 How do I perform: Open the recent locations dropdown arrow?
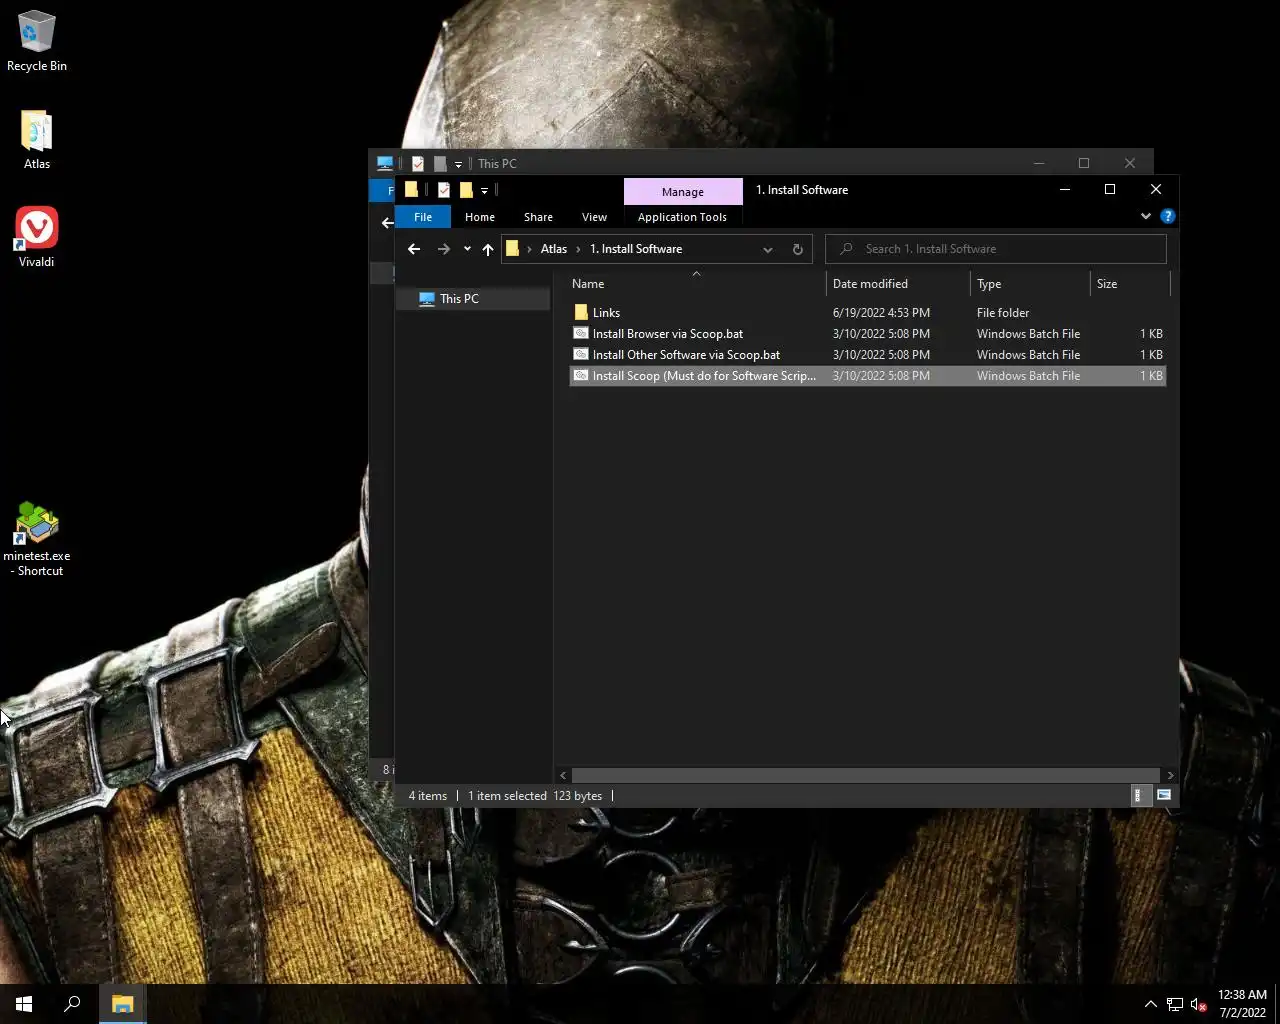pos(467,249)
